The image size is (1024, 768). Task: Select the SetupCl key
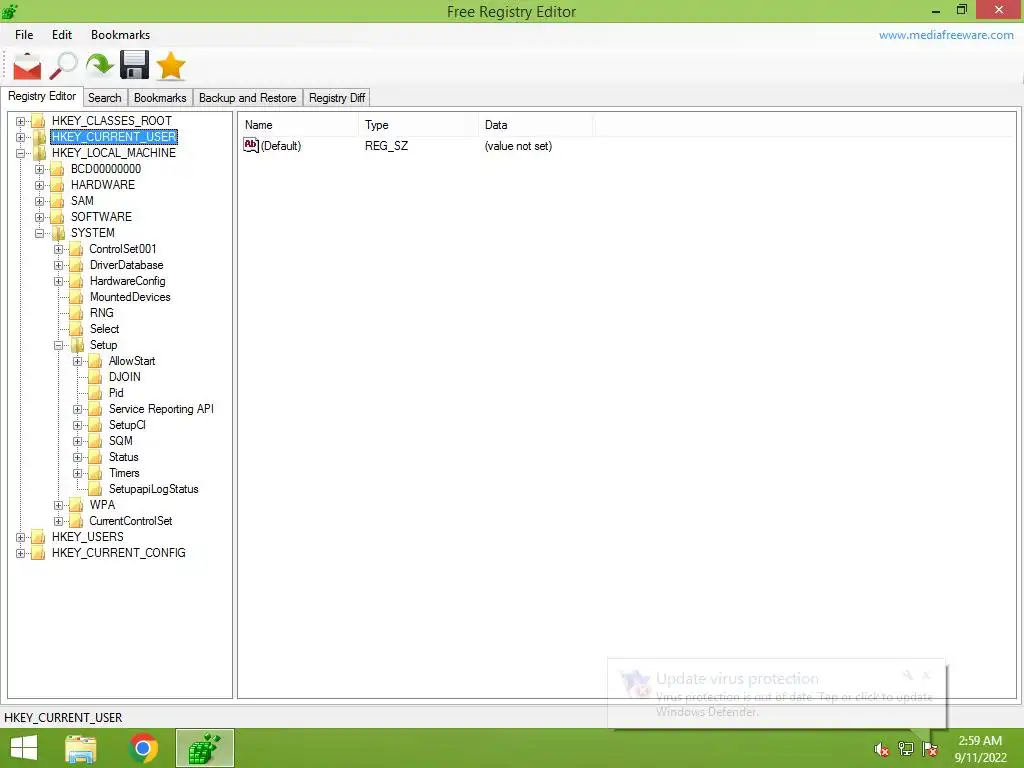pos(127,425)
